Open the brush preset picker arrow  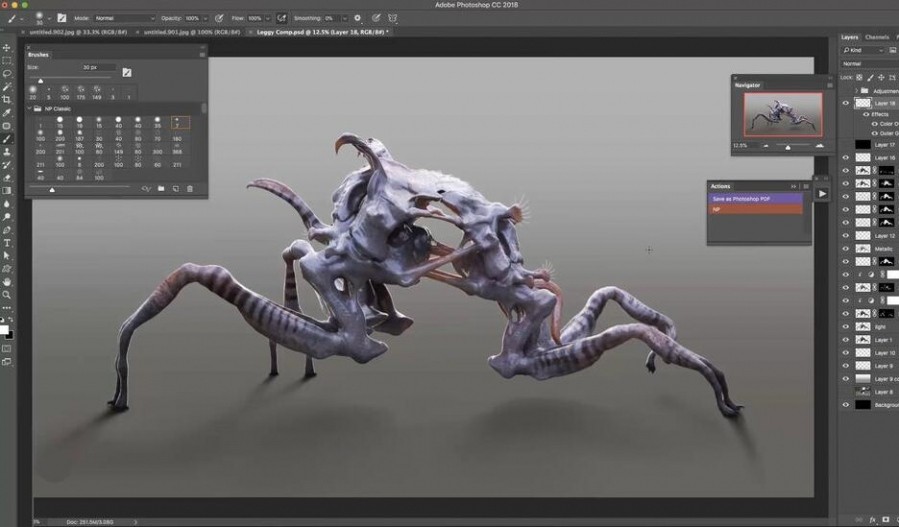[49, 18]
